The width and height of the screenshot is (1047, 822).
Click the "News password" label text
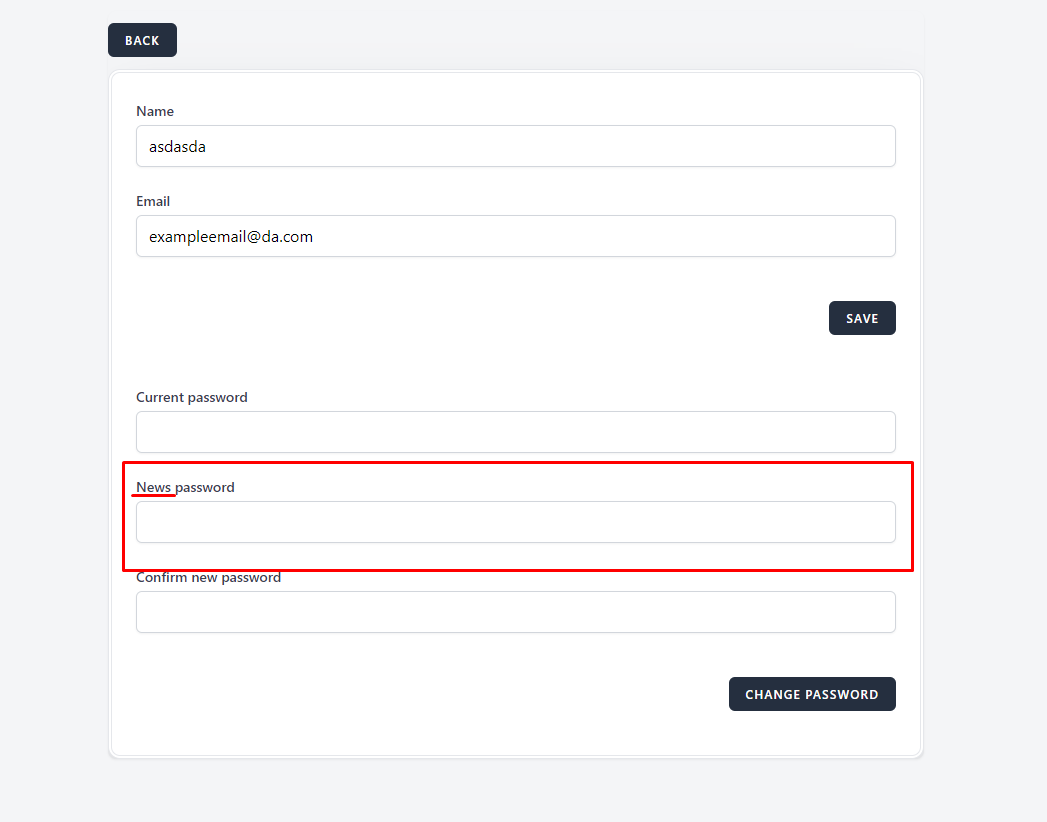(186, 487)
